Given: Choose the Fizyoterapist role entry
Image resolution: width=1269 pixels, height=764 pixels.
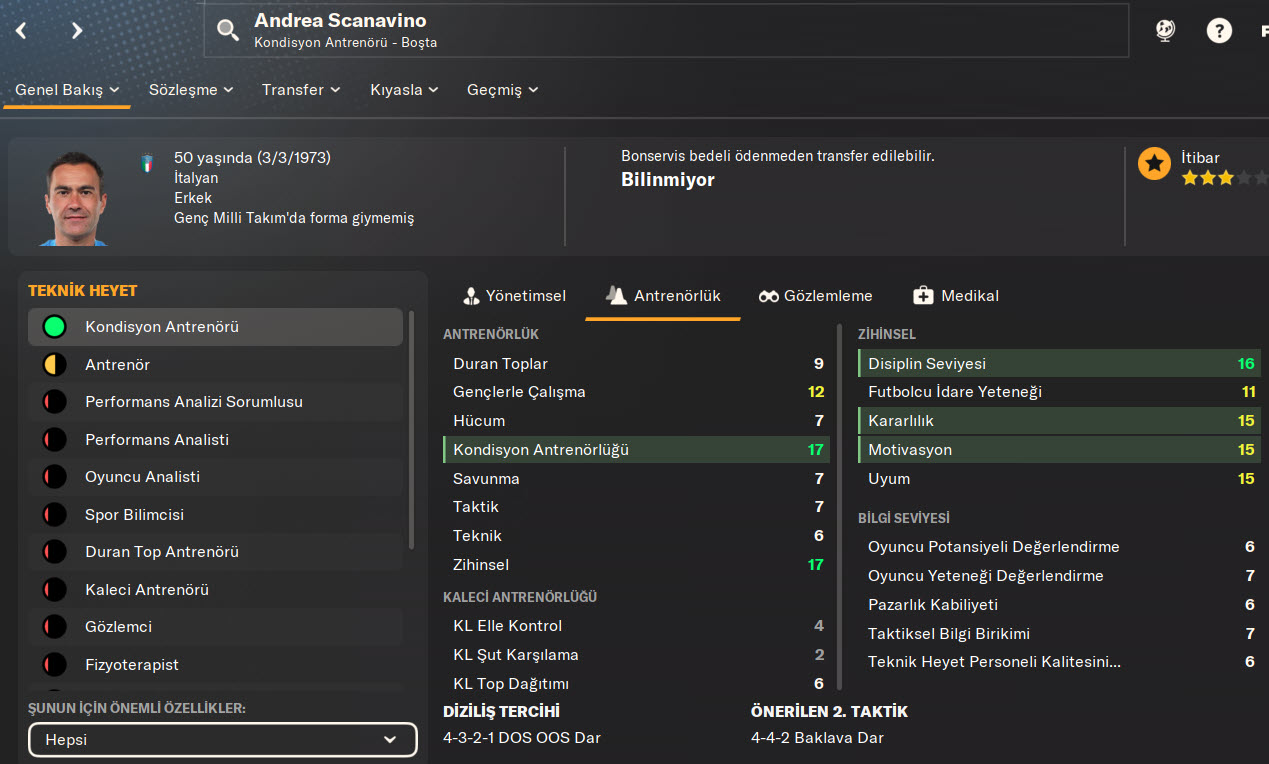Looking at the screenshot, I should click(131, 665).
